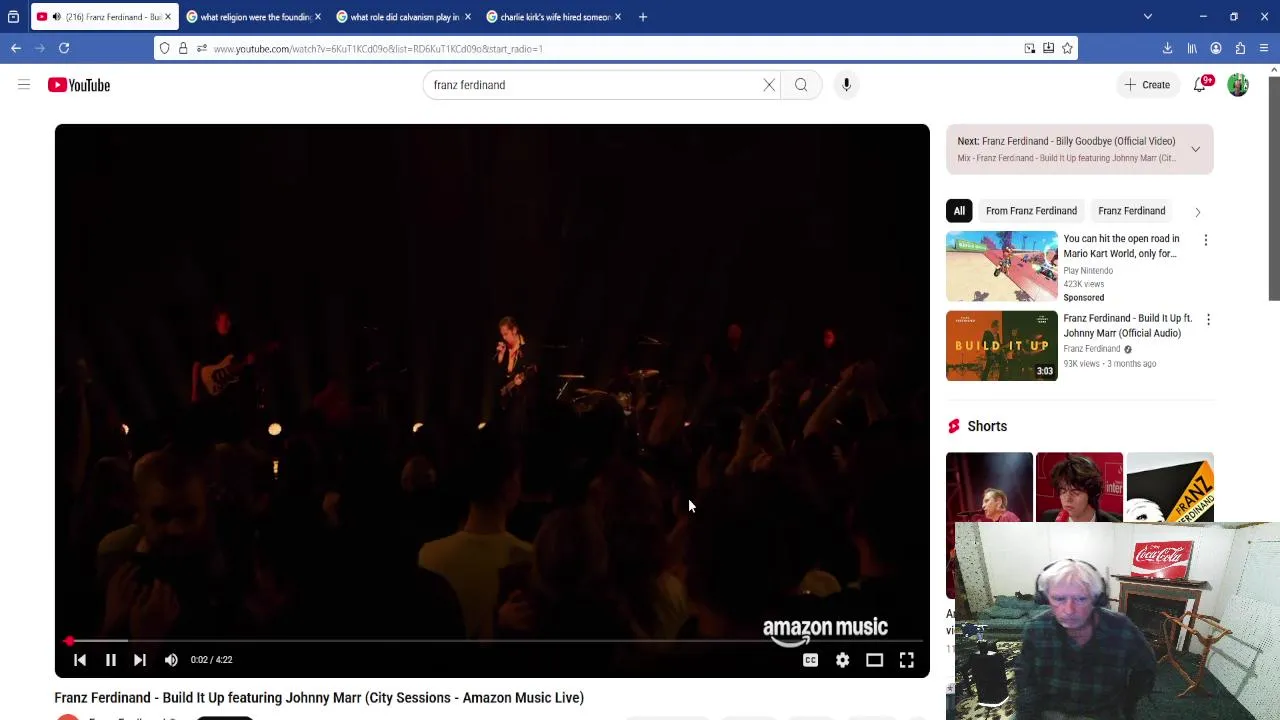Open the account avatar menu
The height and width of the screenshot is (720, 1280).
(x=1238, y=85)
